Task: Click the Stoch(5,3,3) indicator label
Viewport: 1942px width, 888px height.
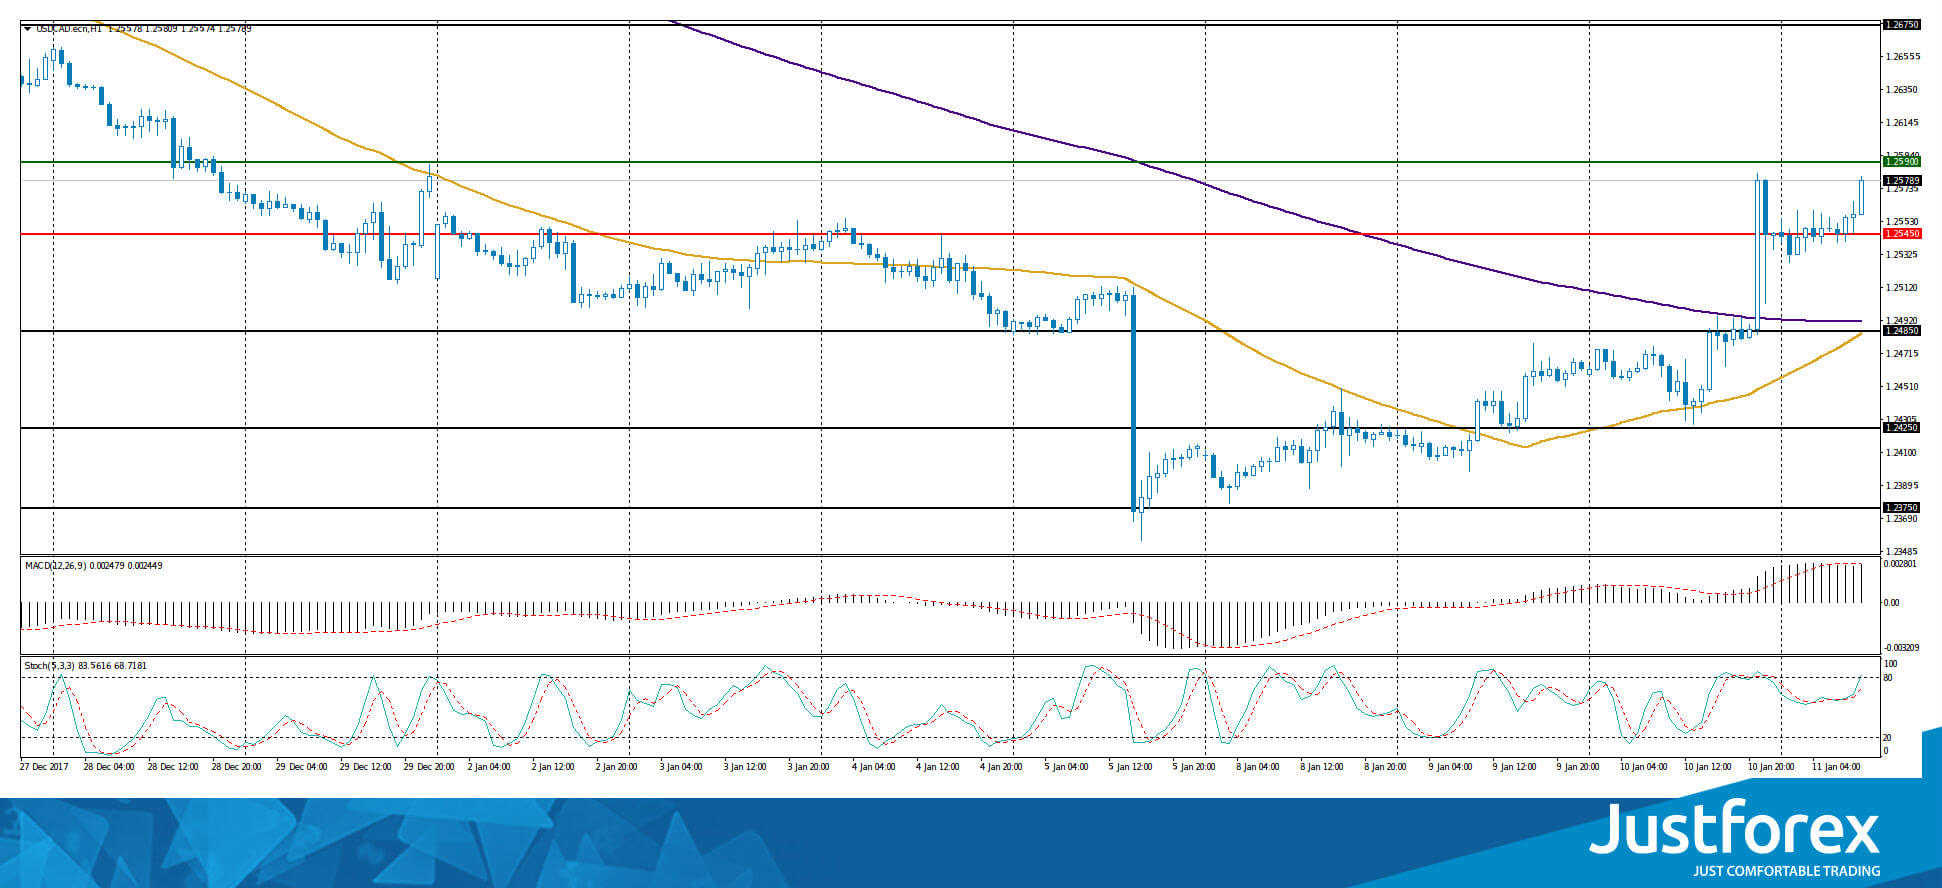Action: 51,666
